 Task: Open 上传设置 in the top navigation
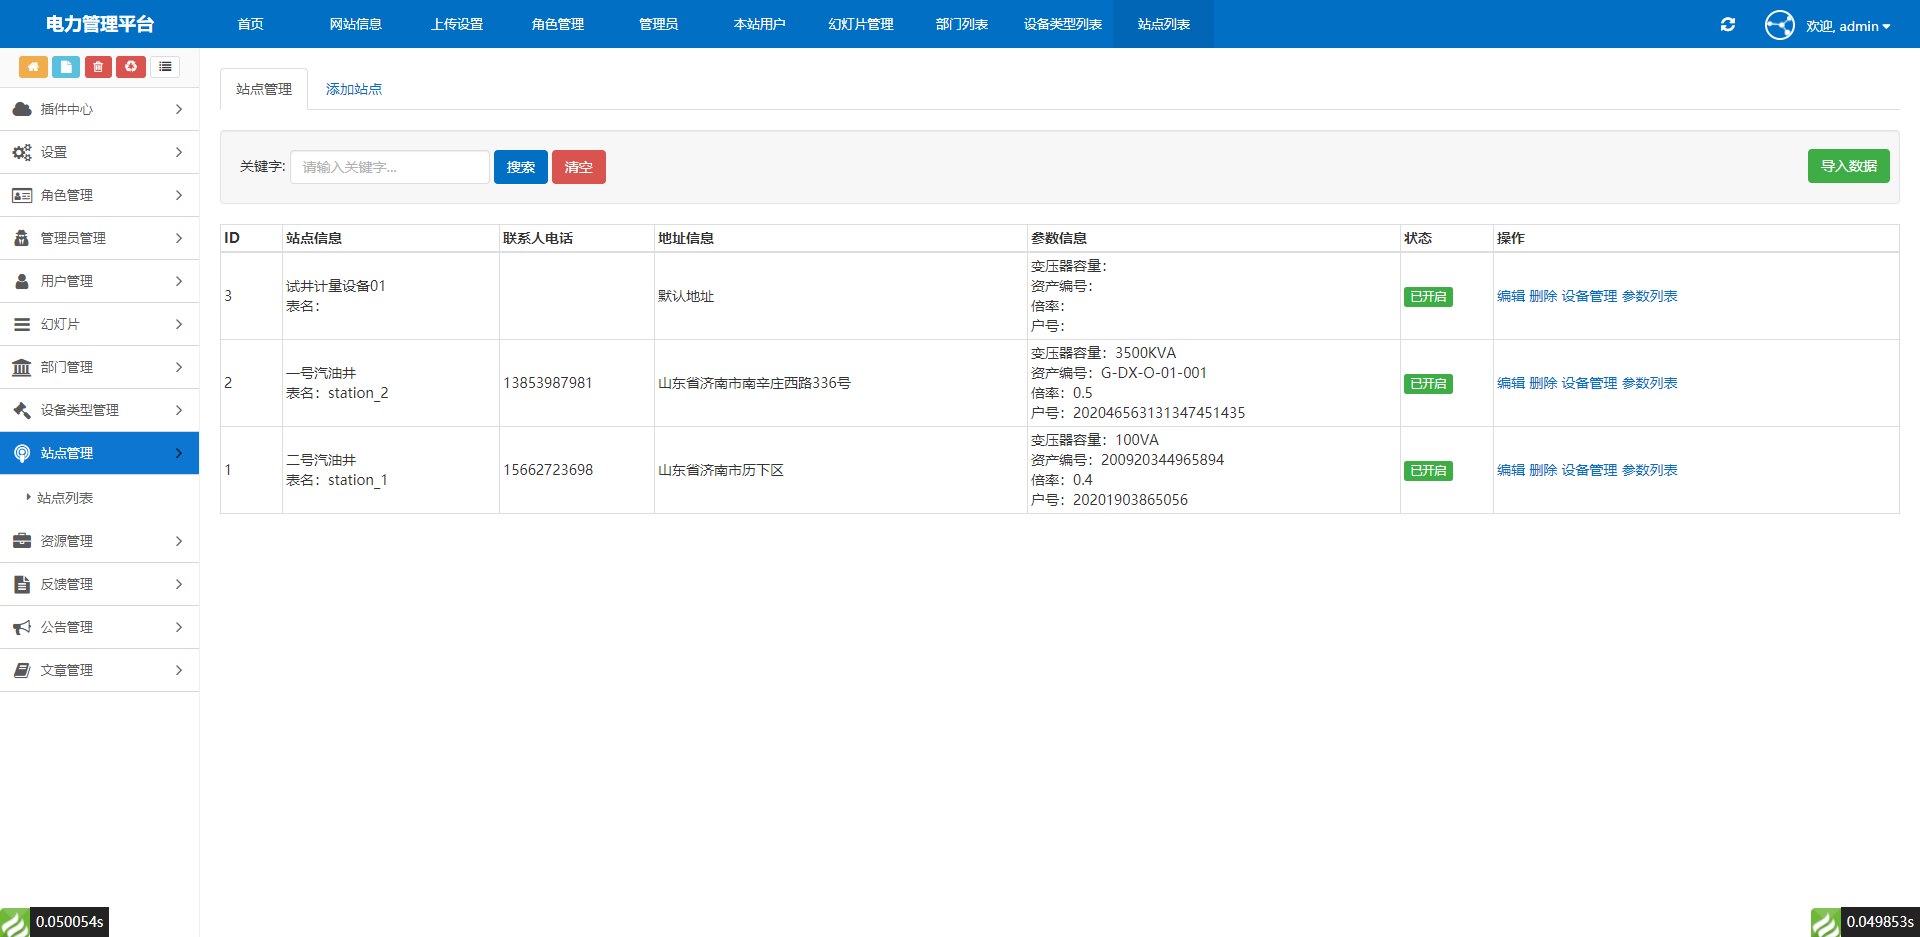[x=457, y=24]
